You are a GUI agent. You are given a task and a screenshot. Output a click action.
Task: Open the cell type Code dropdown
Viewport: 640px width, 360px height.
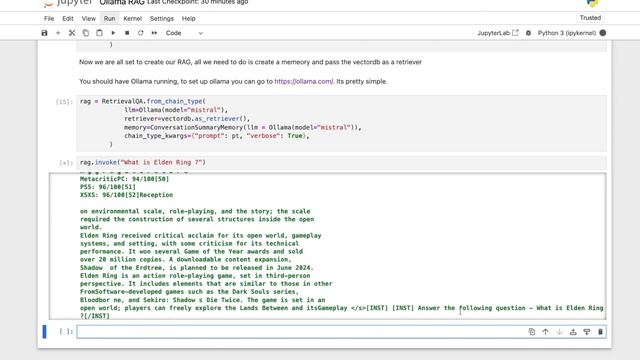(184, 33)
